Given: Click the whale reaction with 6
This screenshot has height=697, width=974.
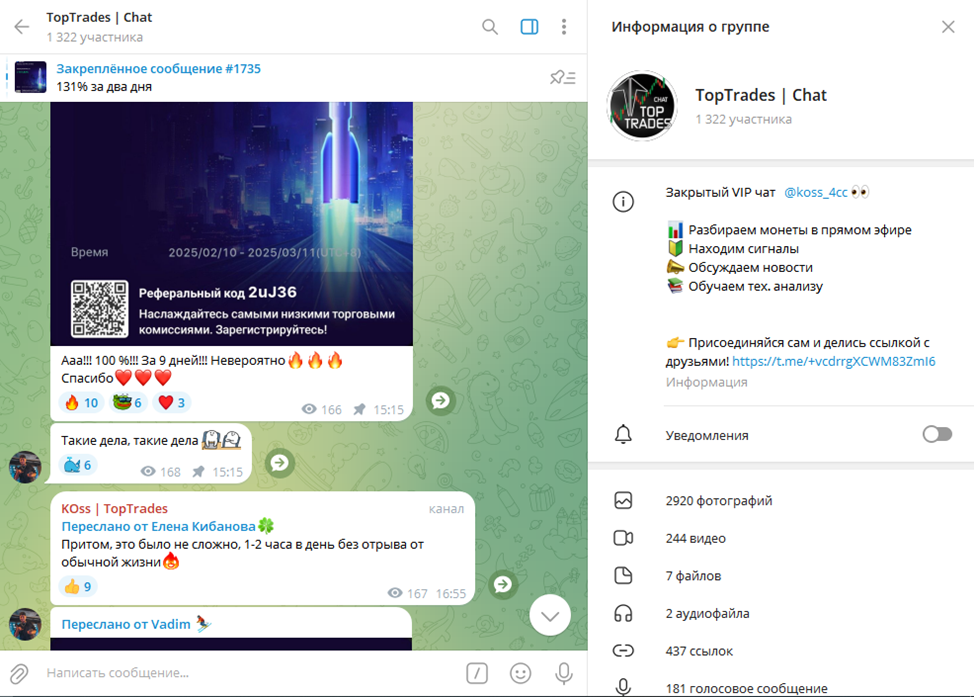Looking at the screenshot, I should 78,465.
